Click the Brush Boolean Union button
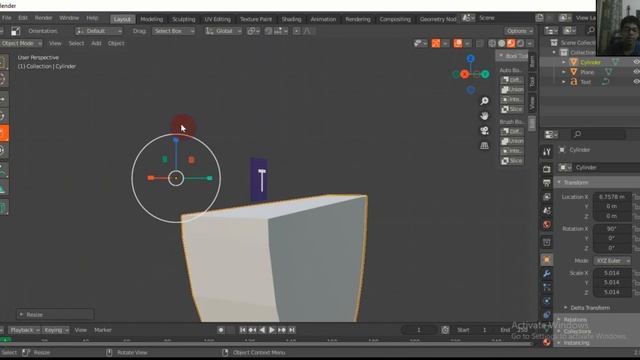Screen dimensions: 640x360 point(512,141)
